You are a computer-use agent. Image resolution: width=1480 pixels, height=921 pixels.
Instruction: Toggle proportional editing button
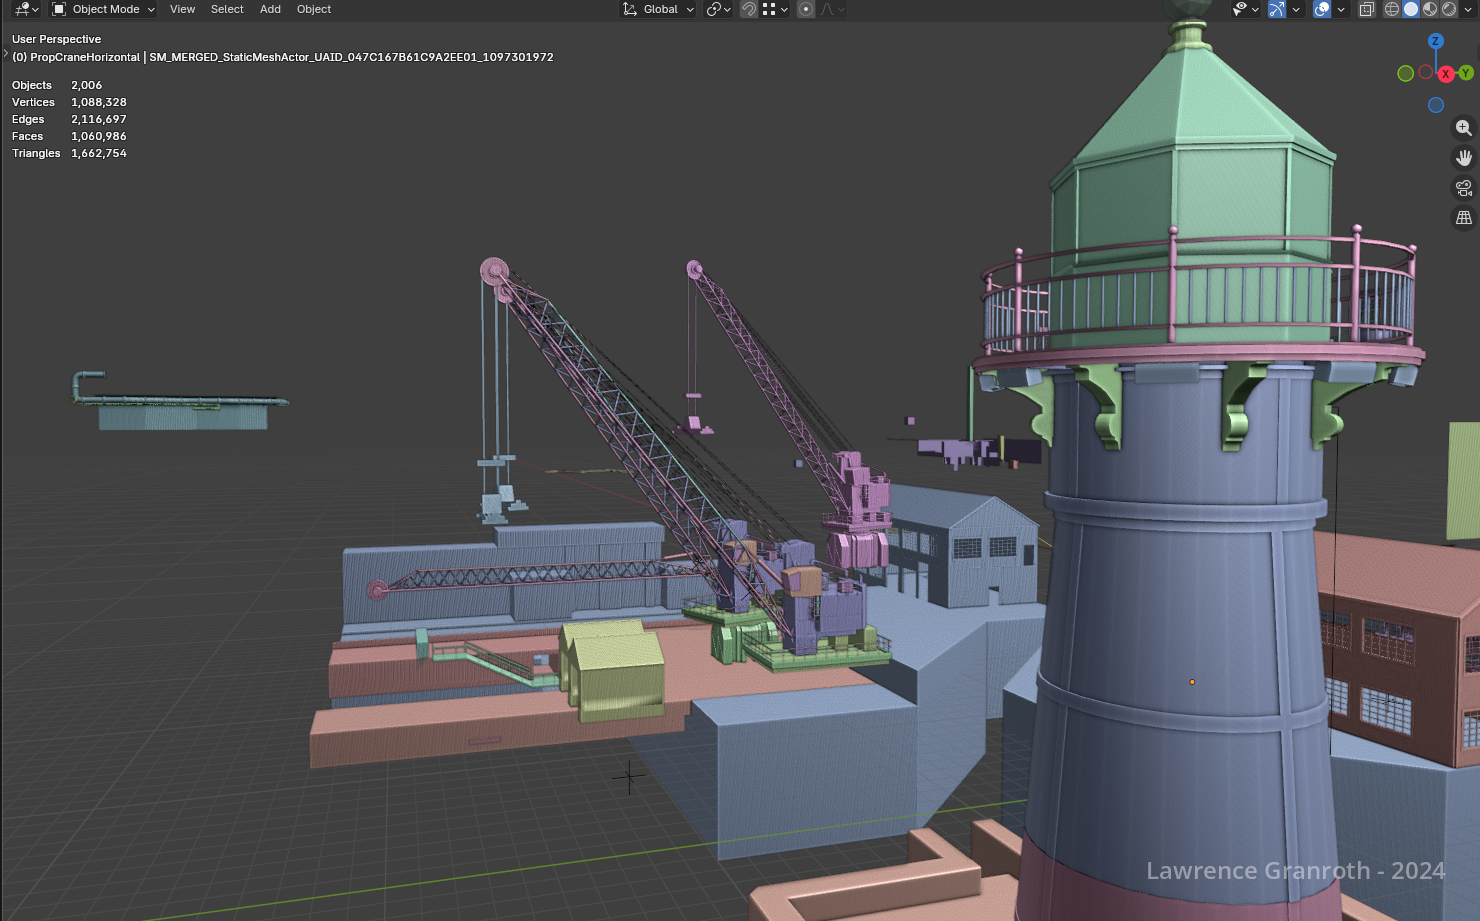pyautogui.click(x=805, y=9)
